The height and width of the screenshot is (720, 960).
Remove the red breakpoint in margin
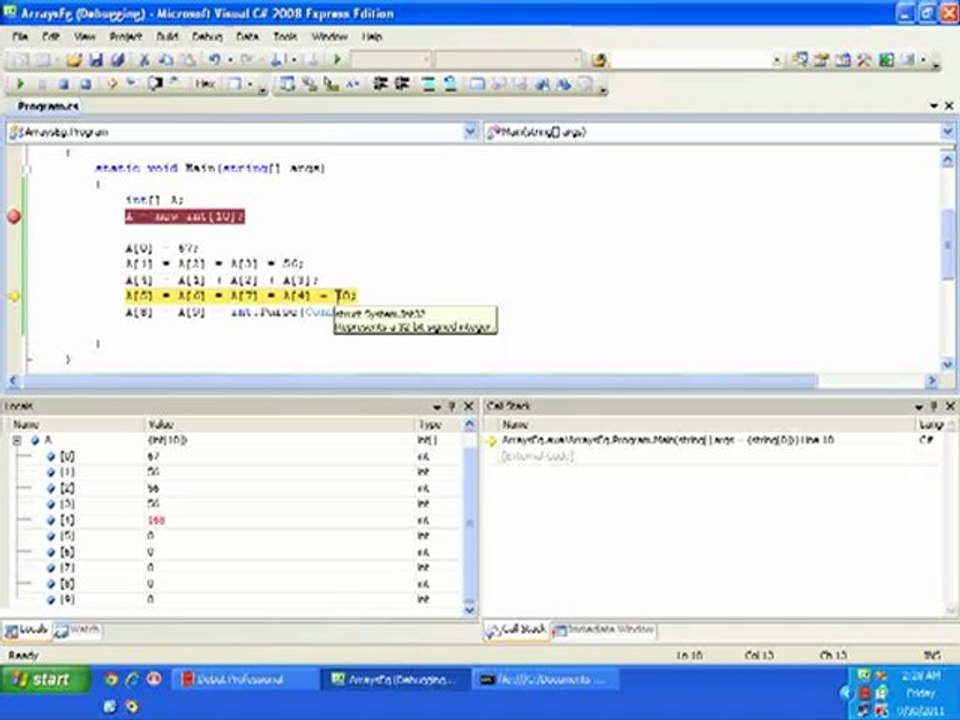14,216
